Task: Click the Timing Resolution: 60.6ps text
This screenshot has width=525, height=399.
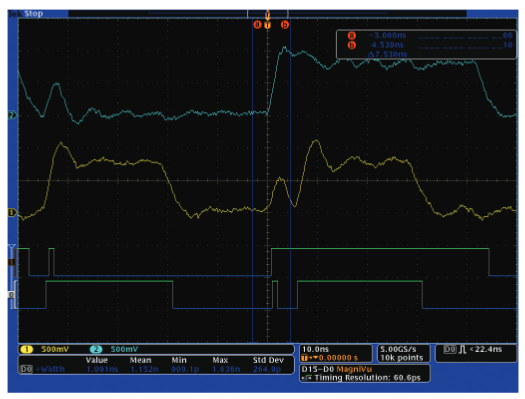Action: pos(367,378)
